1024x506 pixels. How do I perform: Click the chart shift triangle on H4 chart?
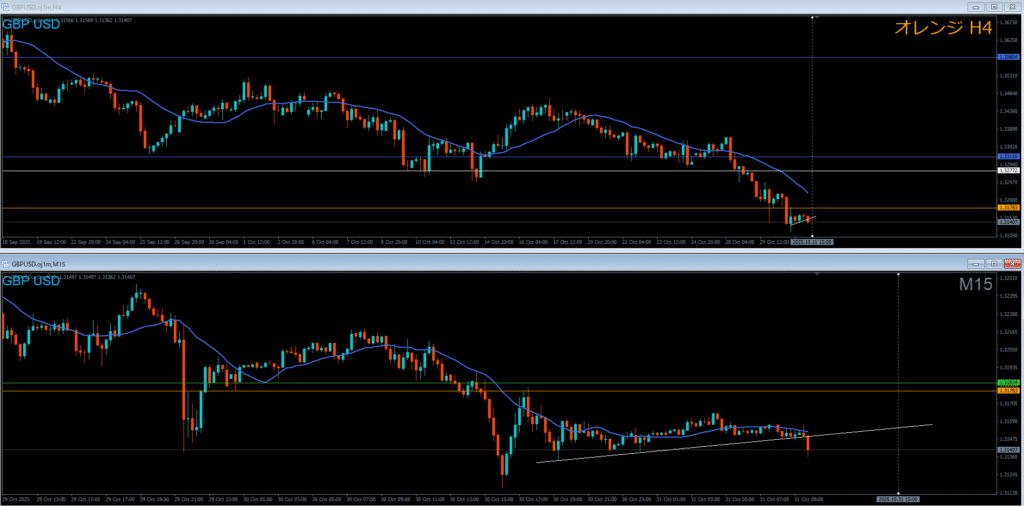click(x=811, y=17)
